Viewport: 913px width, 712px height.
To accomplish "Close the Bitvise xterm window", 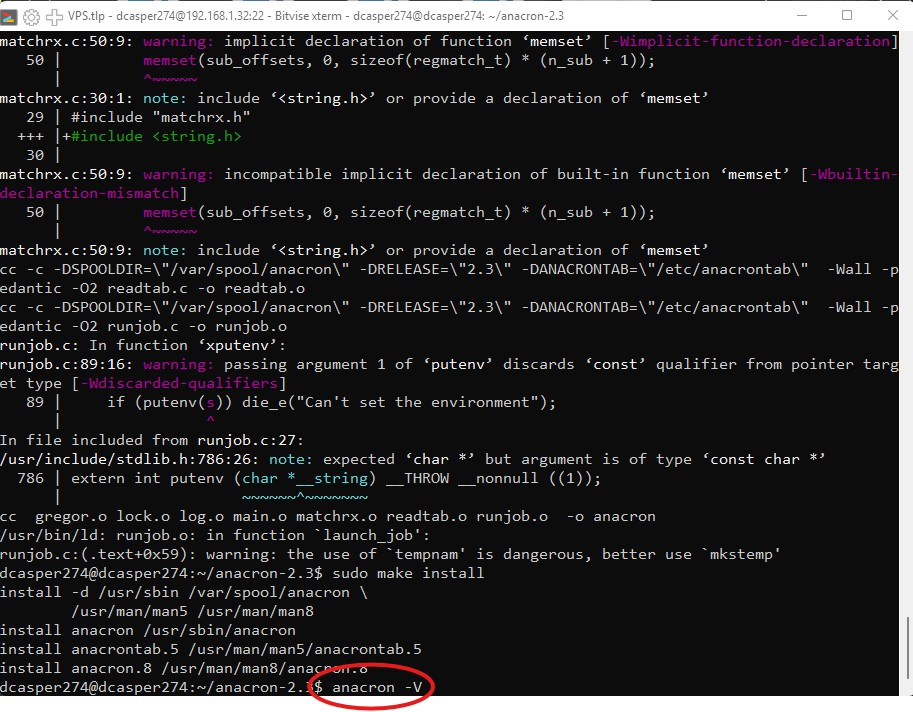I will pyautogui.click(x=891, y=16).
